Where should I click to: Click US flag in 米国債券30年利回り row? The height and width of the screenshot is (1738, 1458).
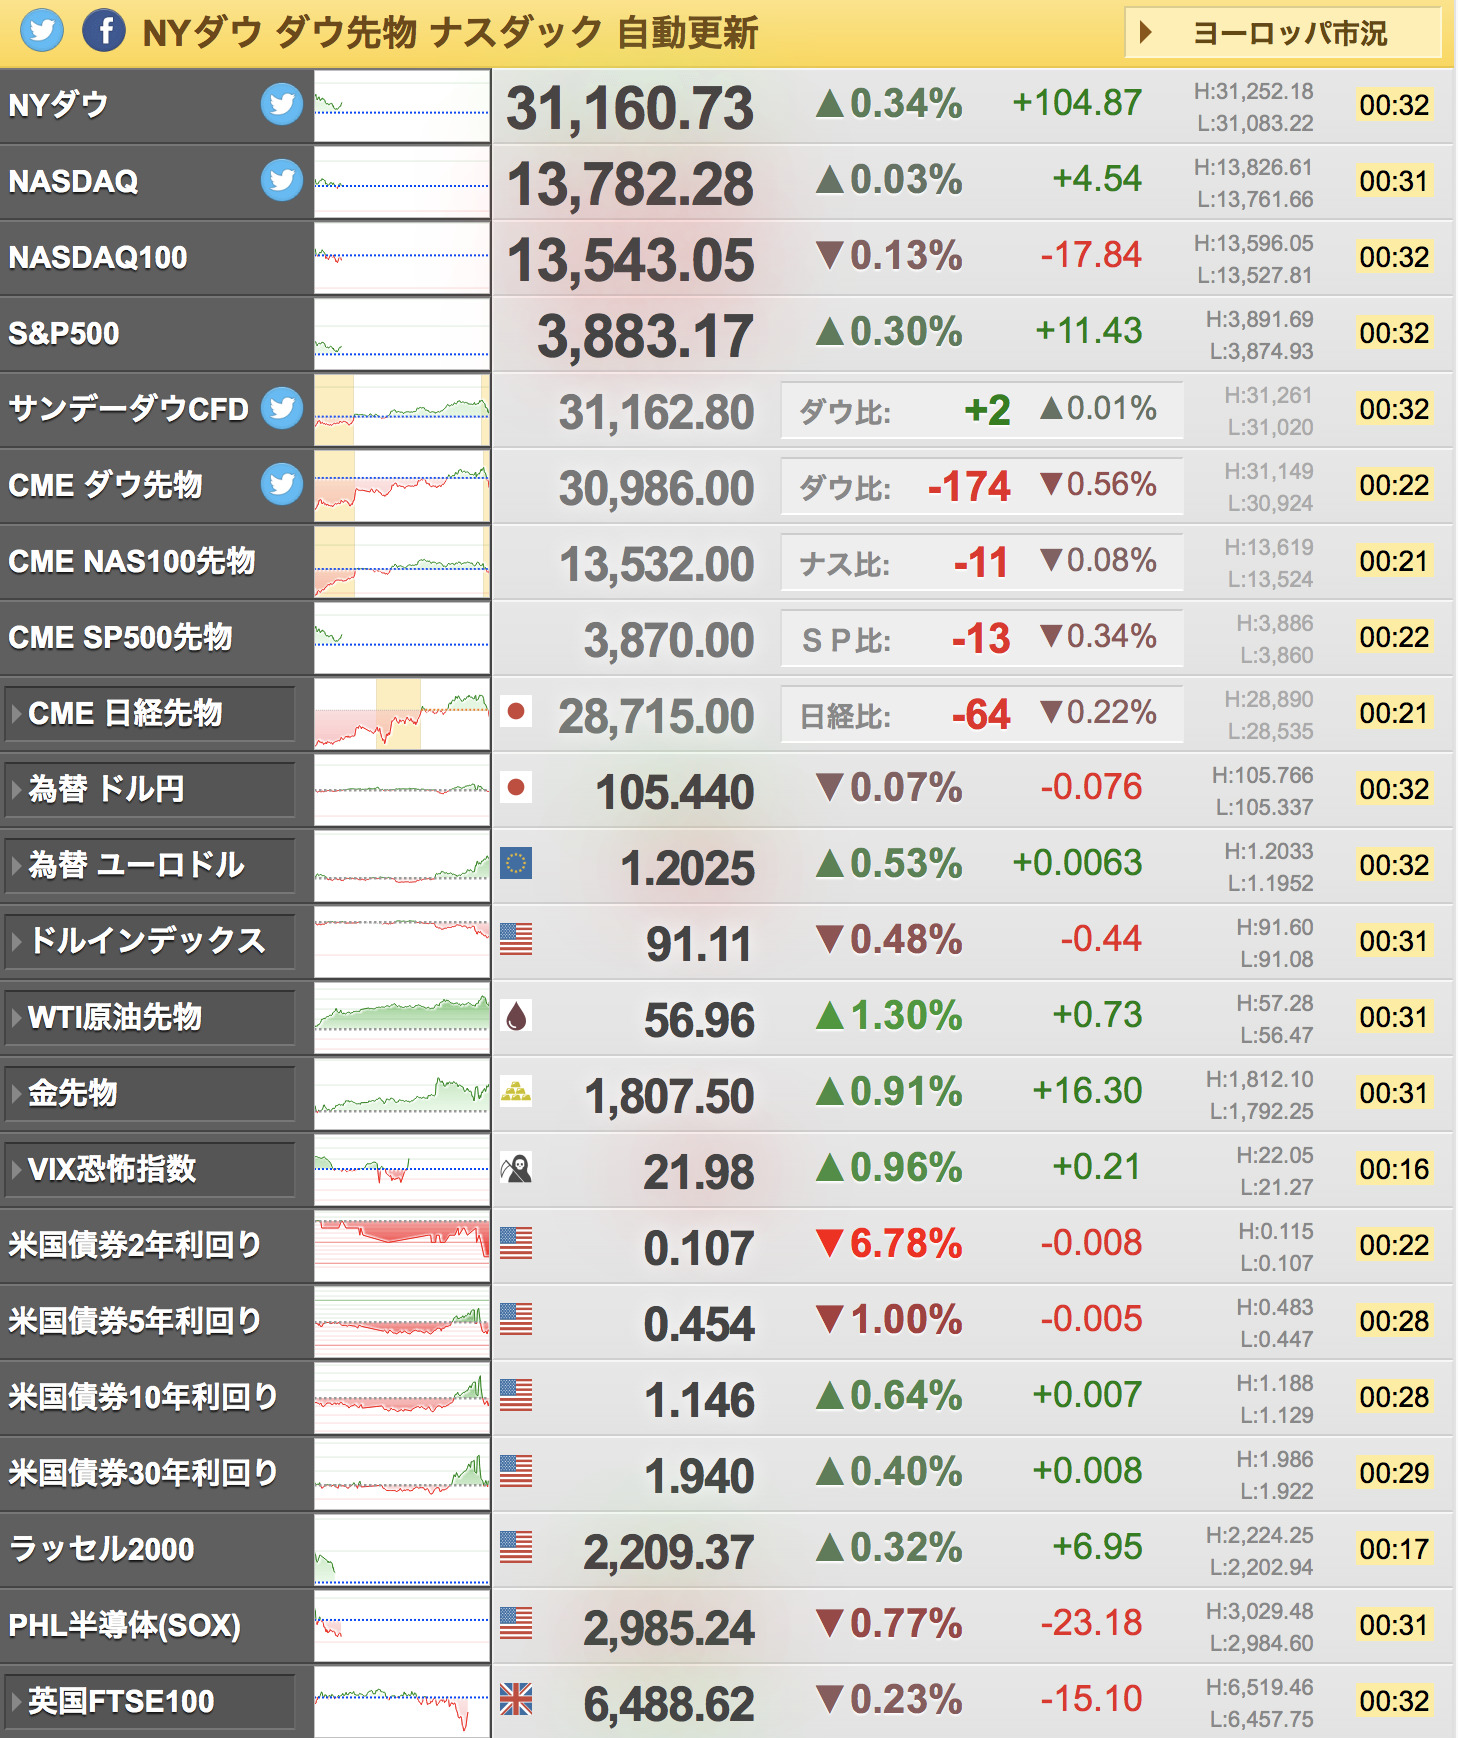[516, 1472]
